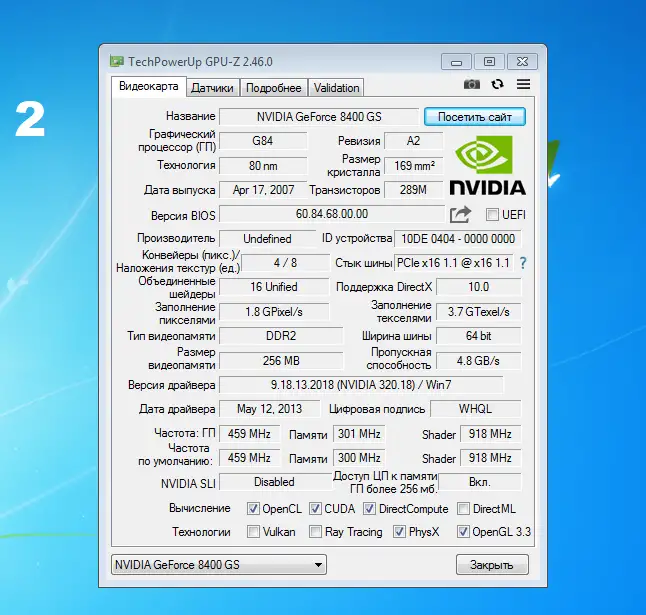Click the Закрыть button
646x615 pixels.
492,564
